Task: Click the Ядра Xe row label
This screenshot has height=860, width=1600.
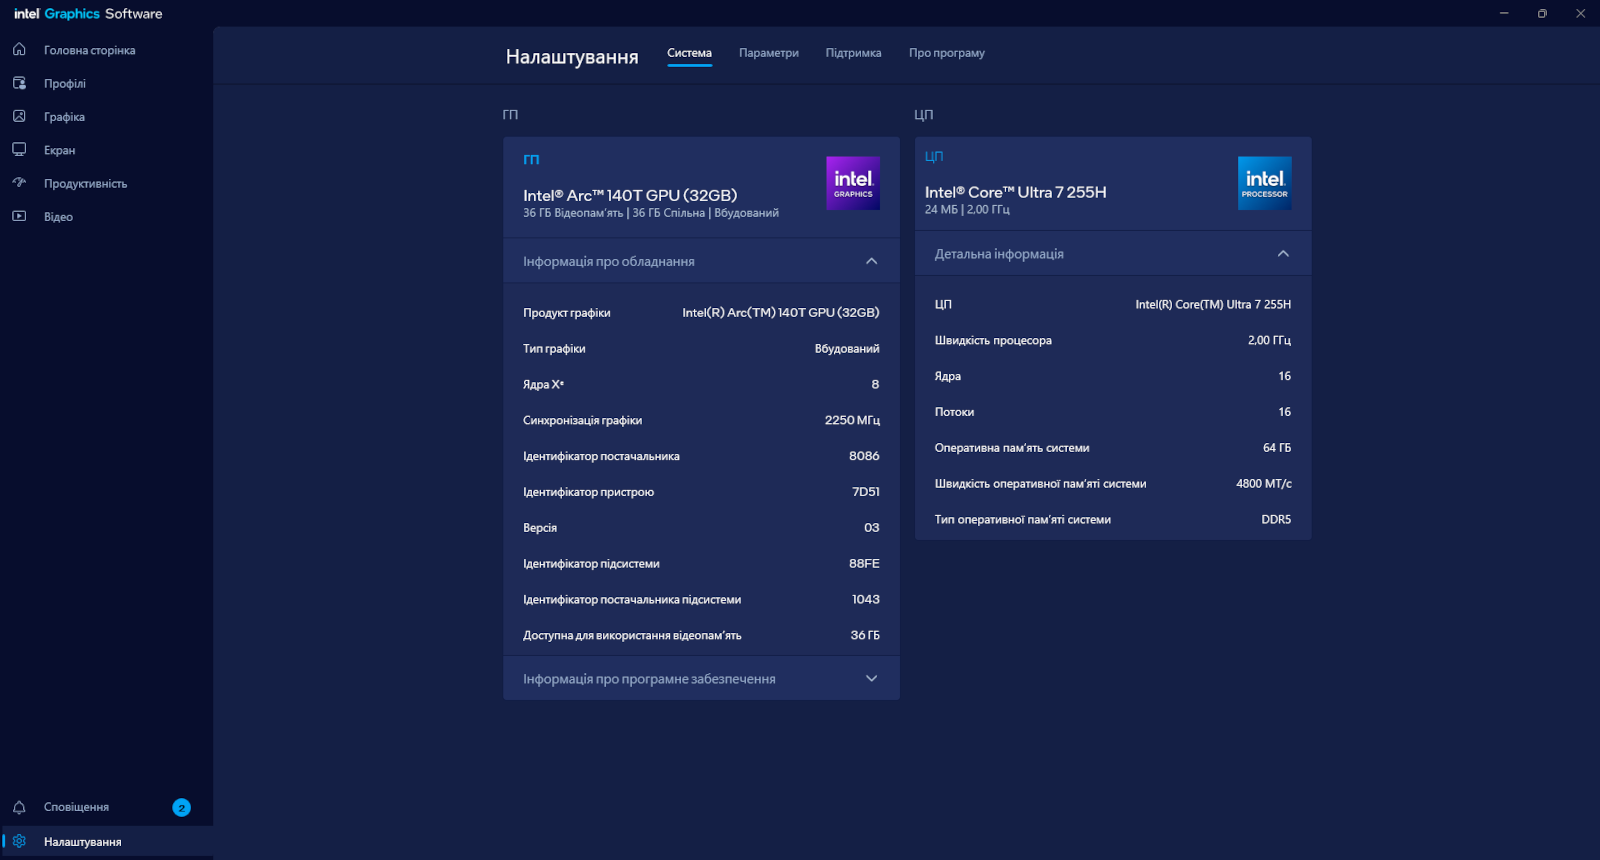Action: [543, 384]
